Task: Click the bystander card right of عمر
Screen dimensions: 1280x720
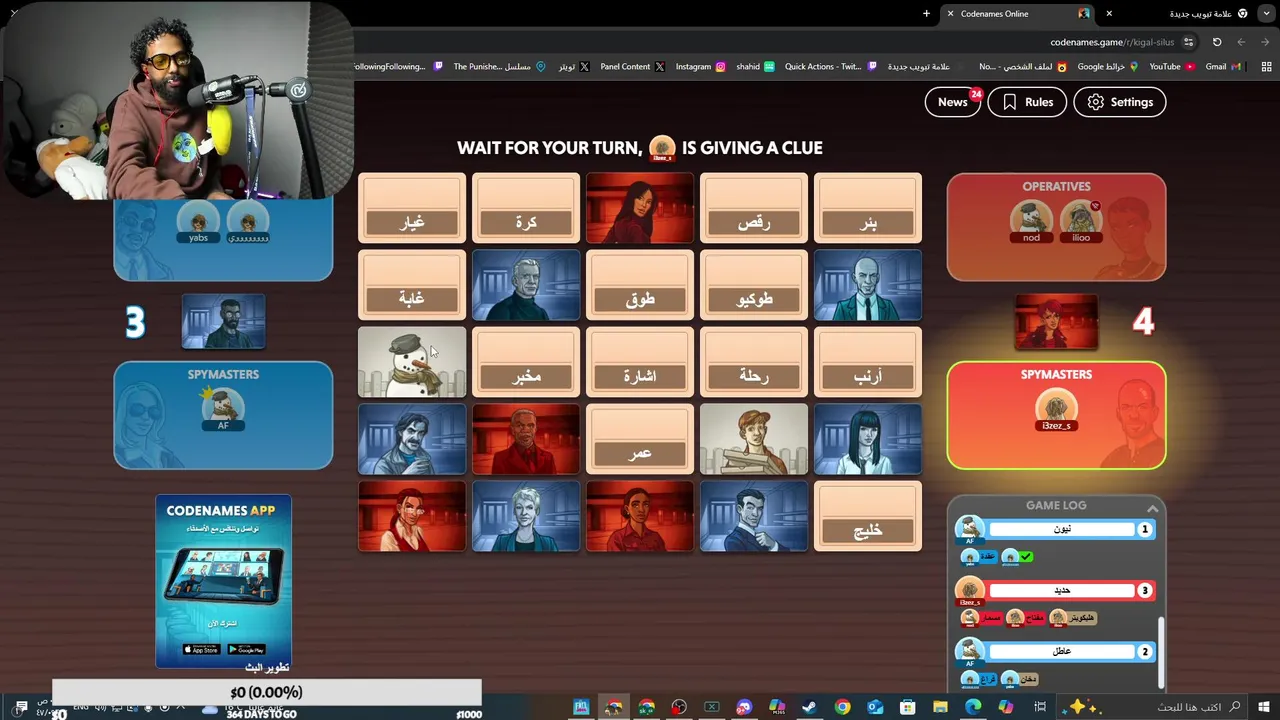Action: [754, 439]
